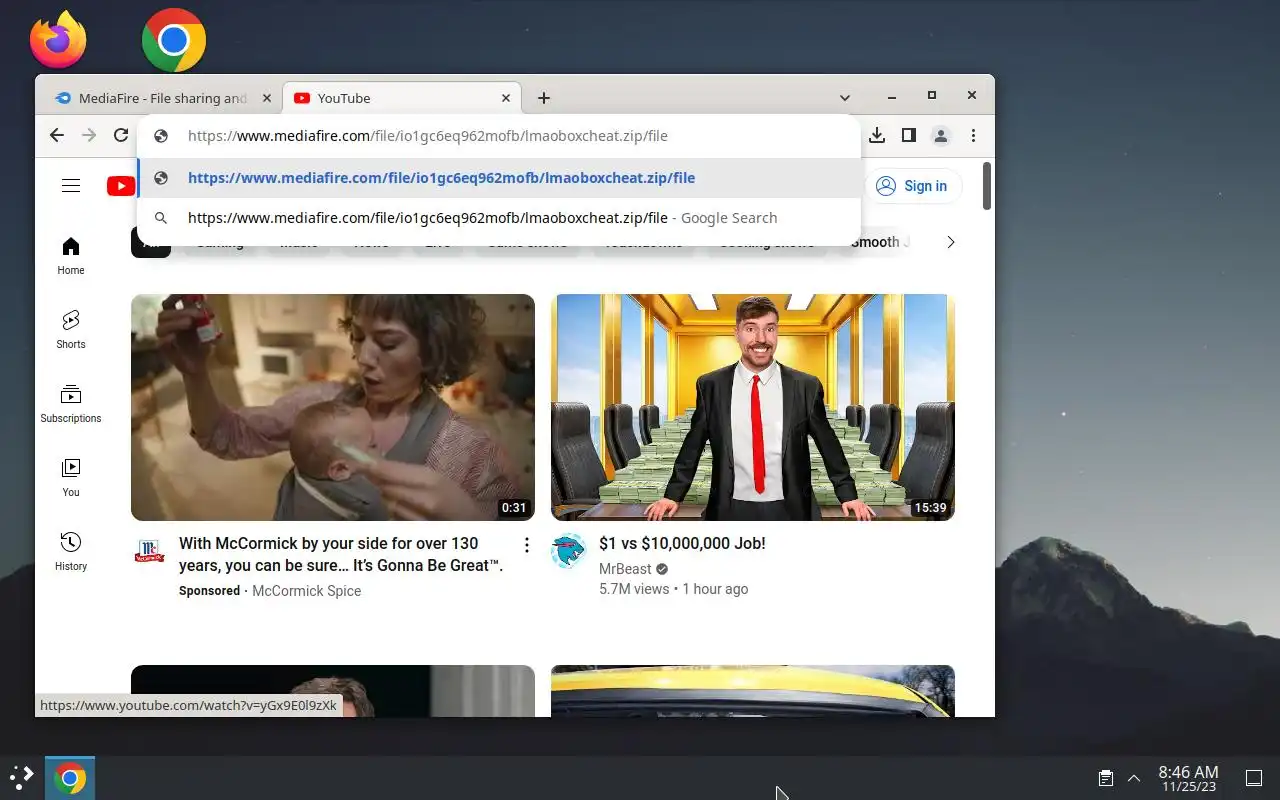Screen dimensions: 1280x800
Task: Select the Smooth Jazz category chip
Action: click(881, 242)
